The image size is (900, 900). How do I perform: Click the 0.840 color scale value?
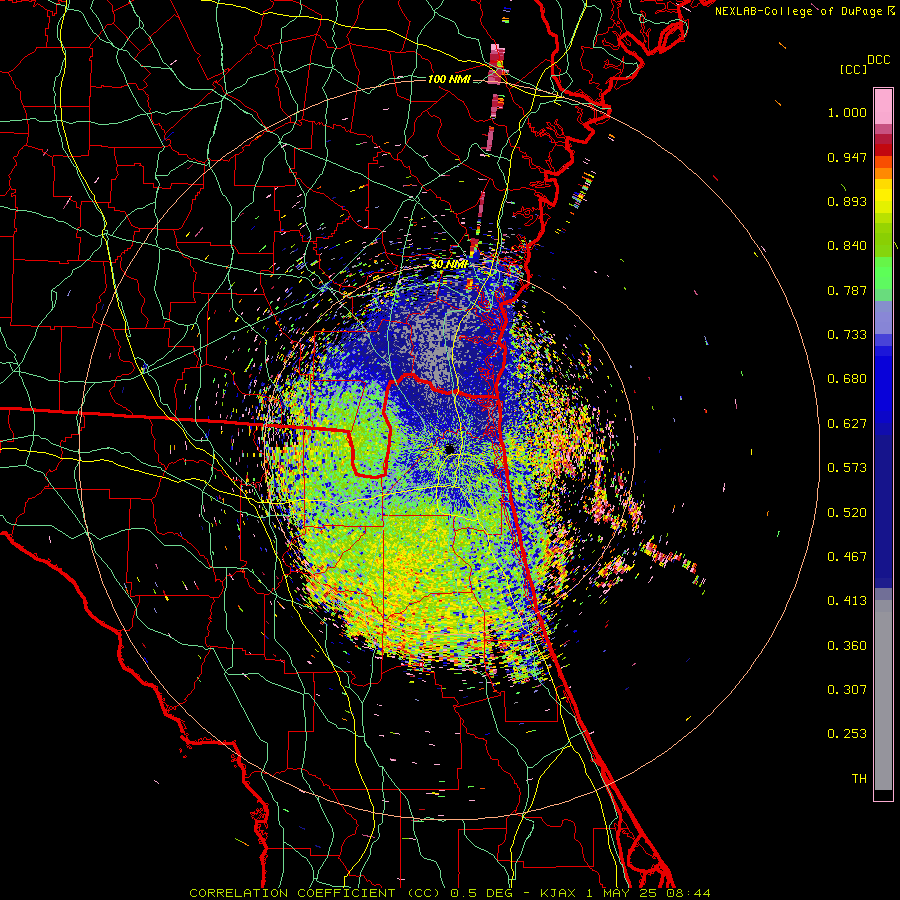(x=847, y=246)
